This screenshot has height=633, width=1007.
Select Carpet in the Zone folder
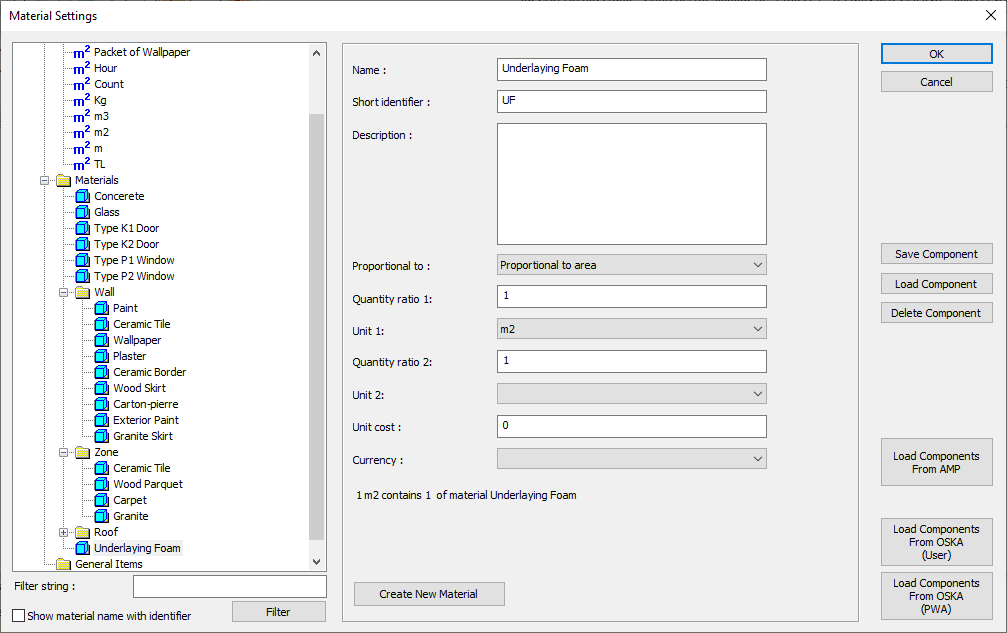tap(130, 500)
